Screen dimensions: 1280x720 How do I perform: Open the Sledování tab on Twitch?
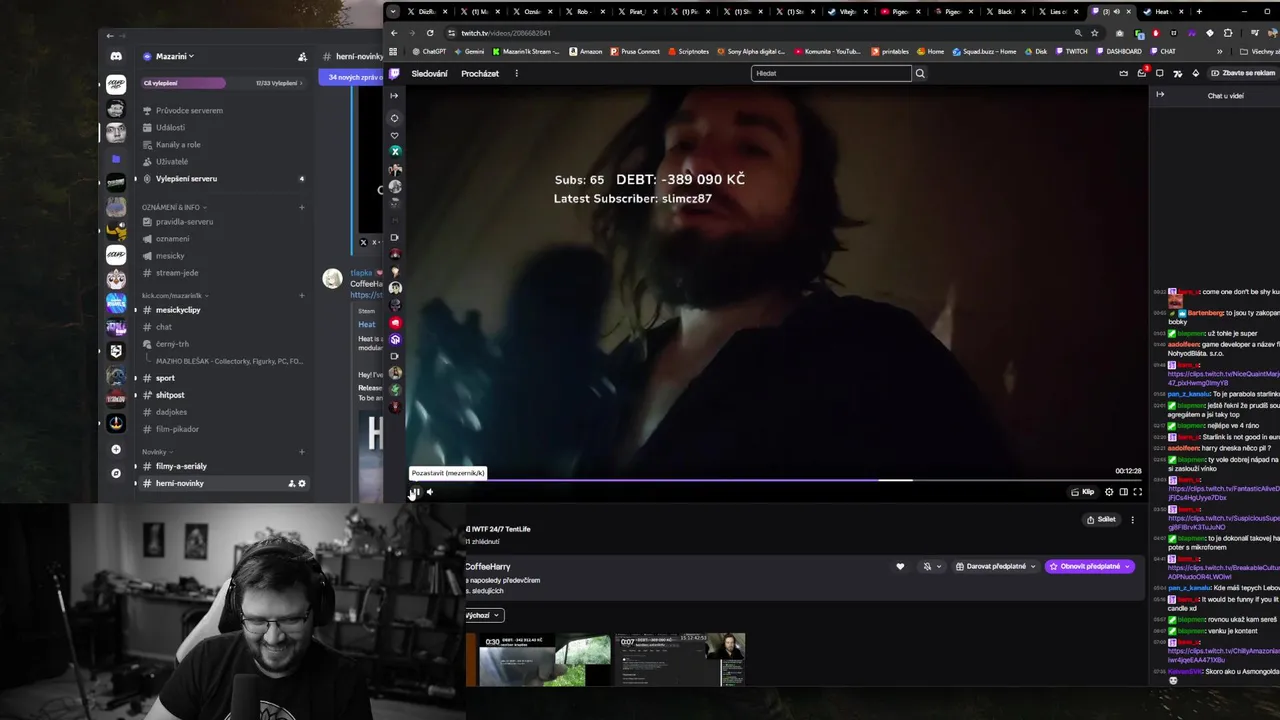pyautogui.click(x=429, y=73)
